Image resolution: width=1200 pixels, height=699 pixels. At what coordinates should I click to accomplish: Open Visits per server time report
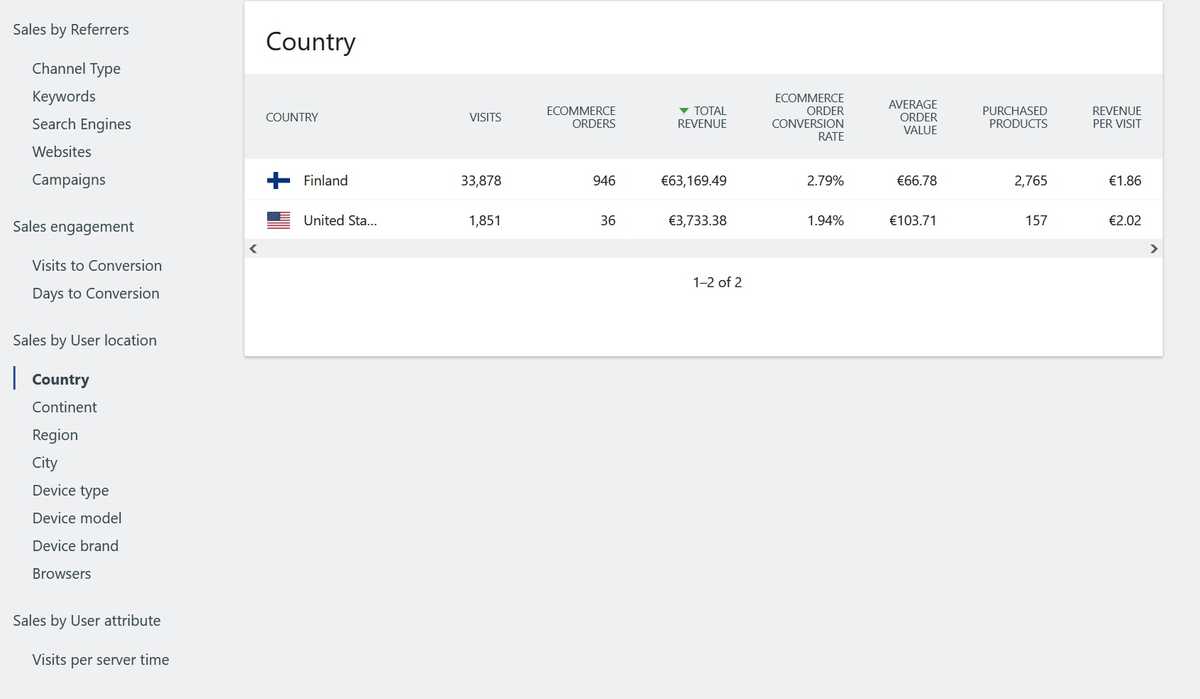point(100,660)
